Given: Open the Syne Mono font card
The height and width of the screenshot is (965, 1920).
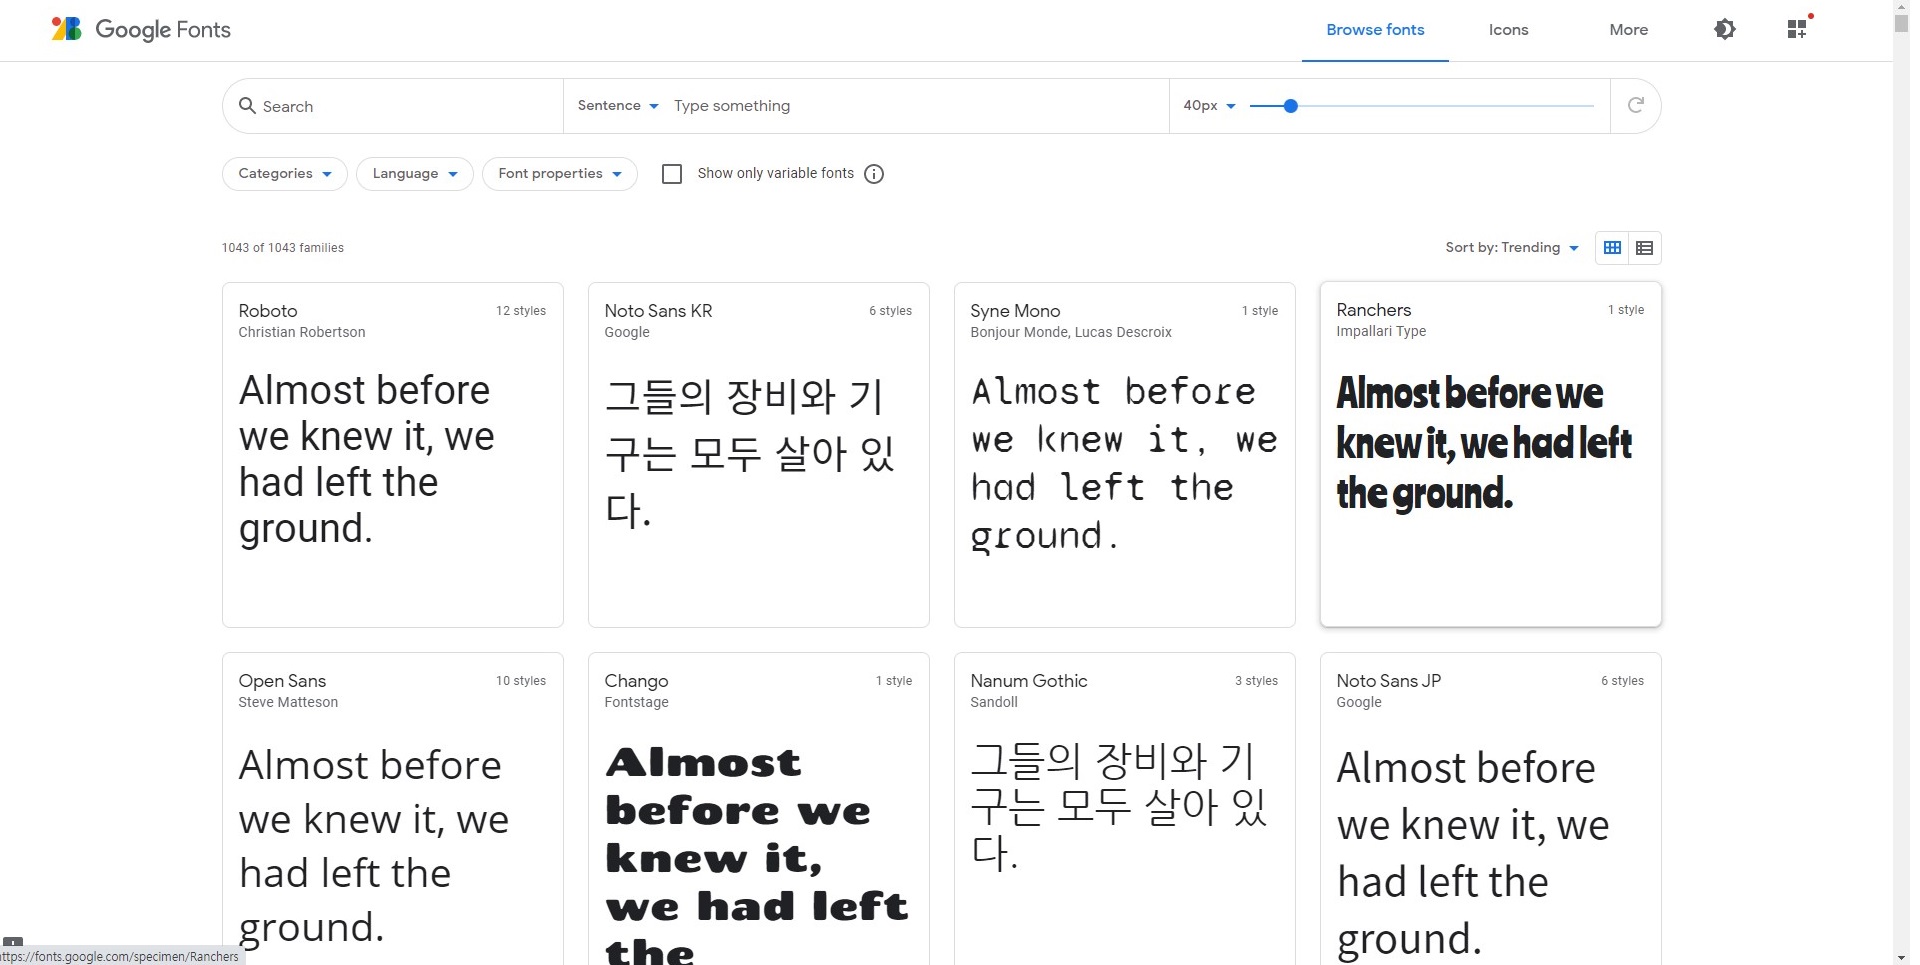Looking at the screenshot, I should pyautogui.click(x=1125, y=455).
